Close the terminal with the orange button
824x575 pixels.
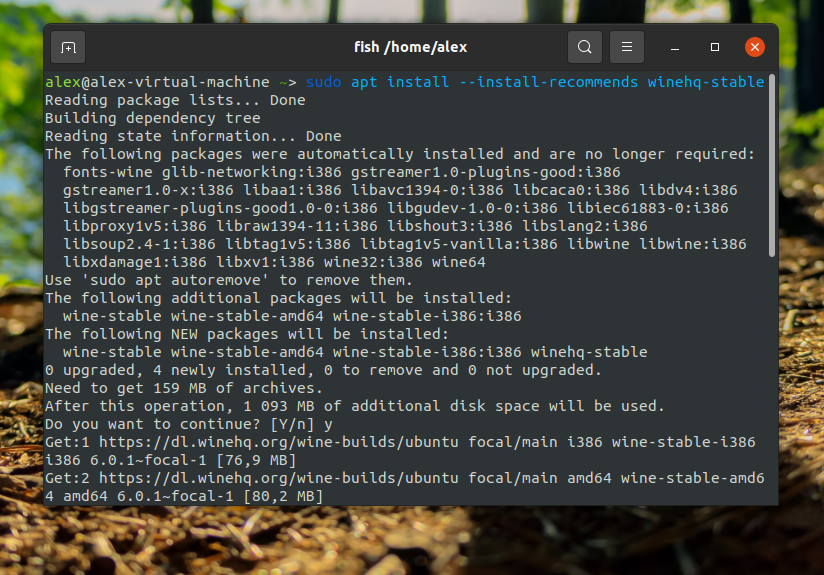pyautogui.click(x=755, y=47)
